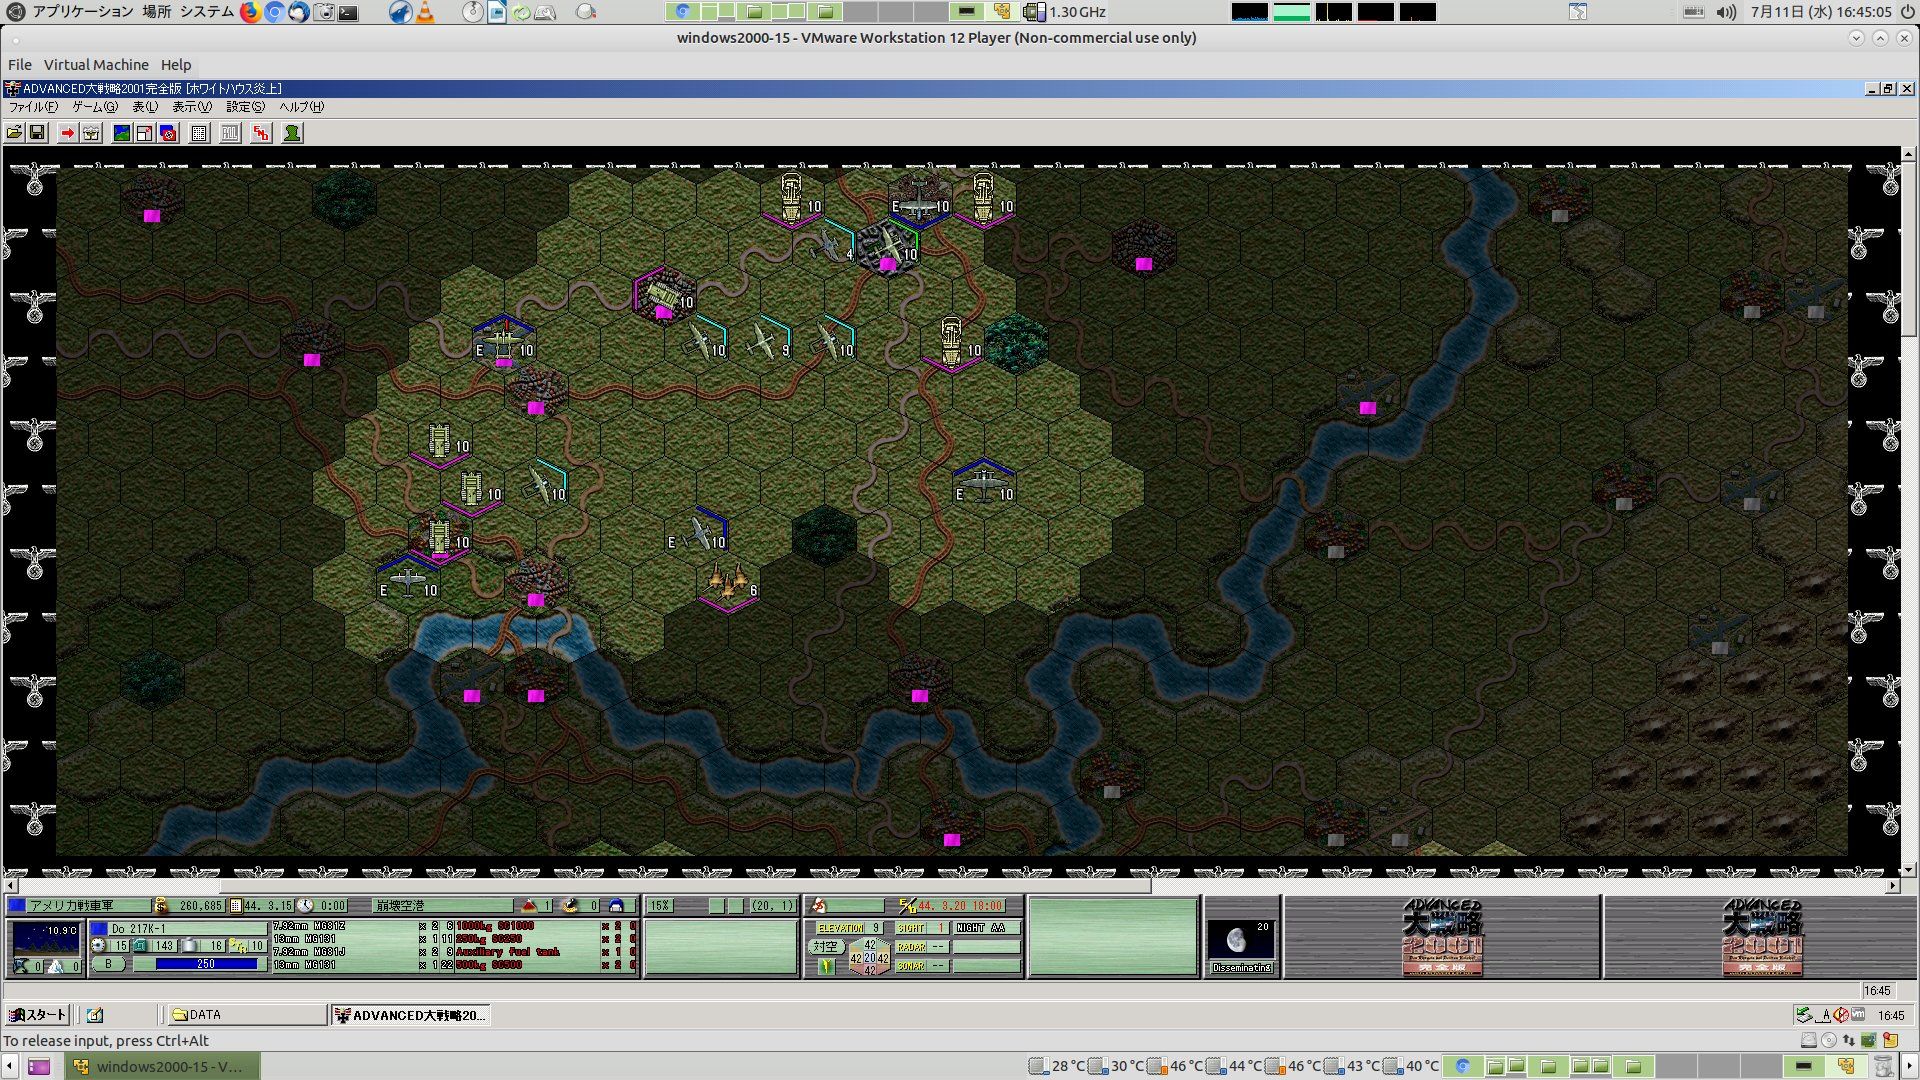Click the blue-red target toolbar icon
The image size is (1920, 1080).
point(168,133)
